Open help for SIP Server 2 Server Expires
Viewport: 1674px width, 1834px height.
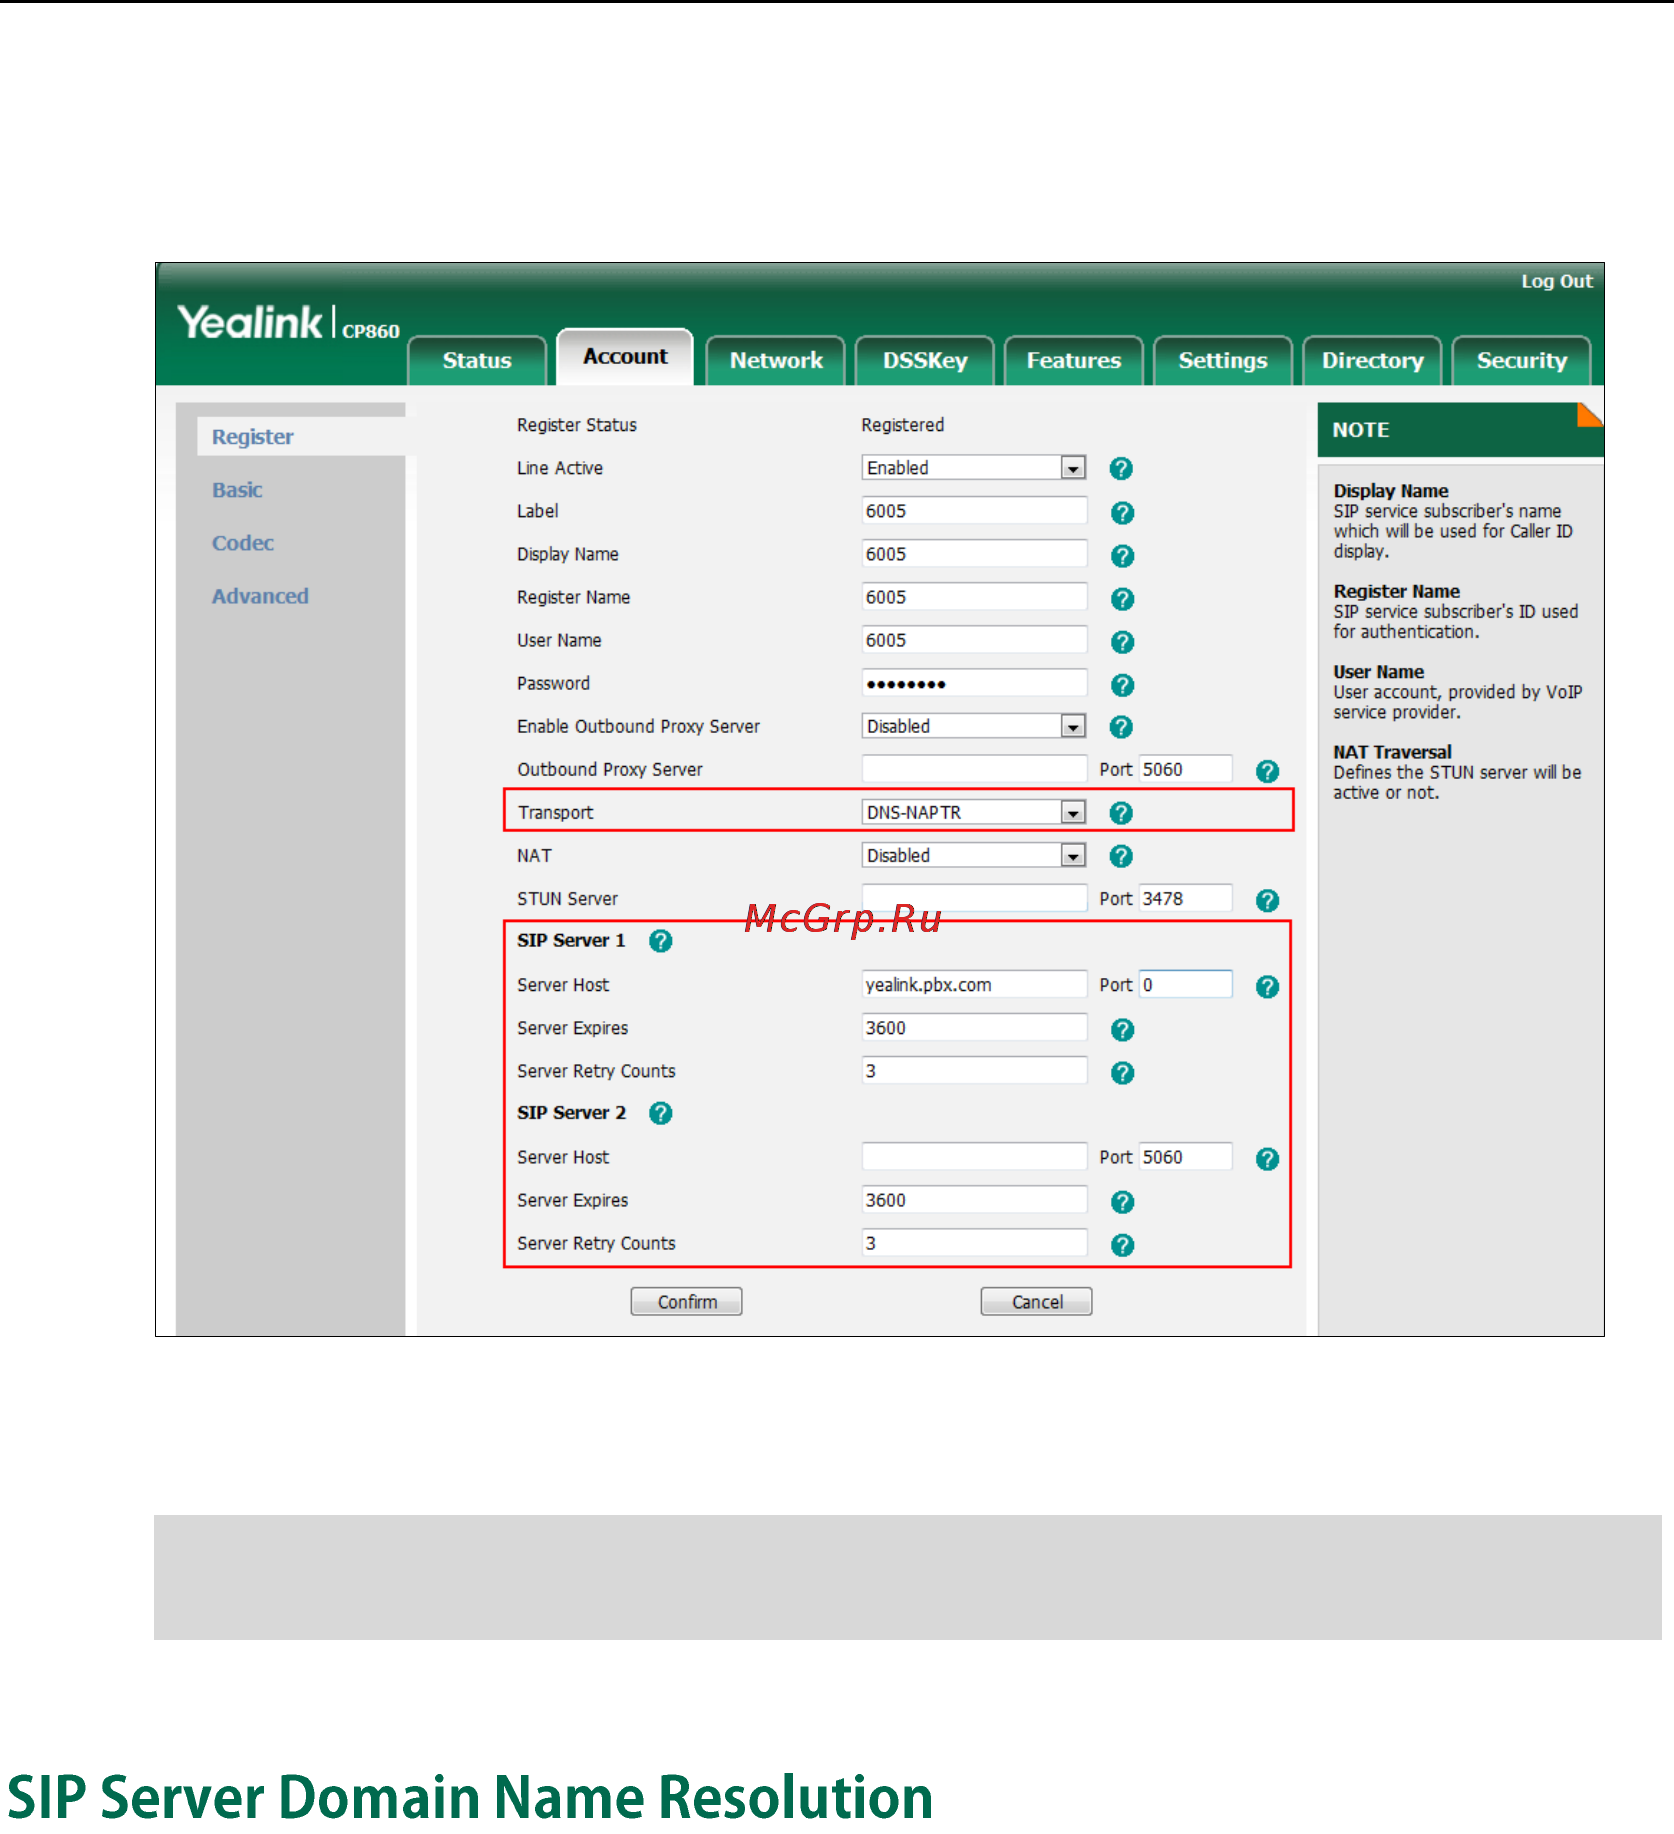(x=1122, y=1202)
